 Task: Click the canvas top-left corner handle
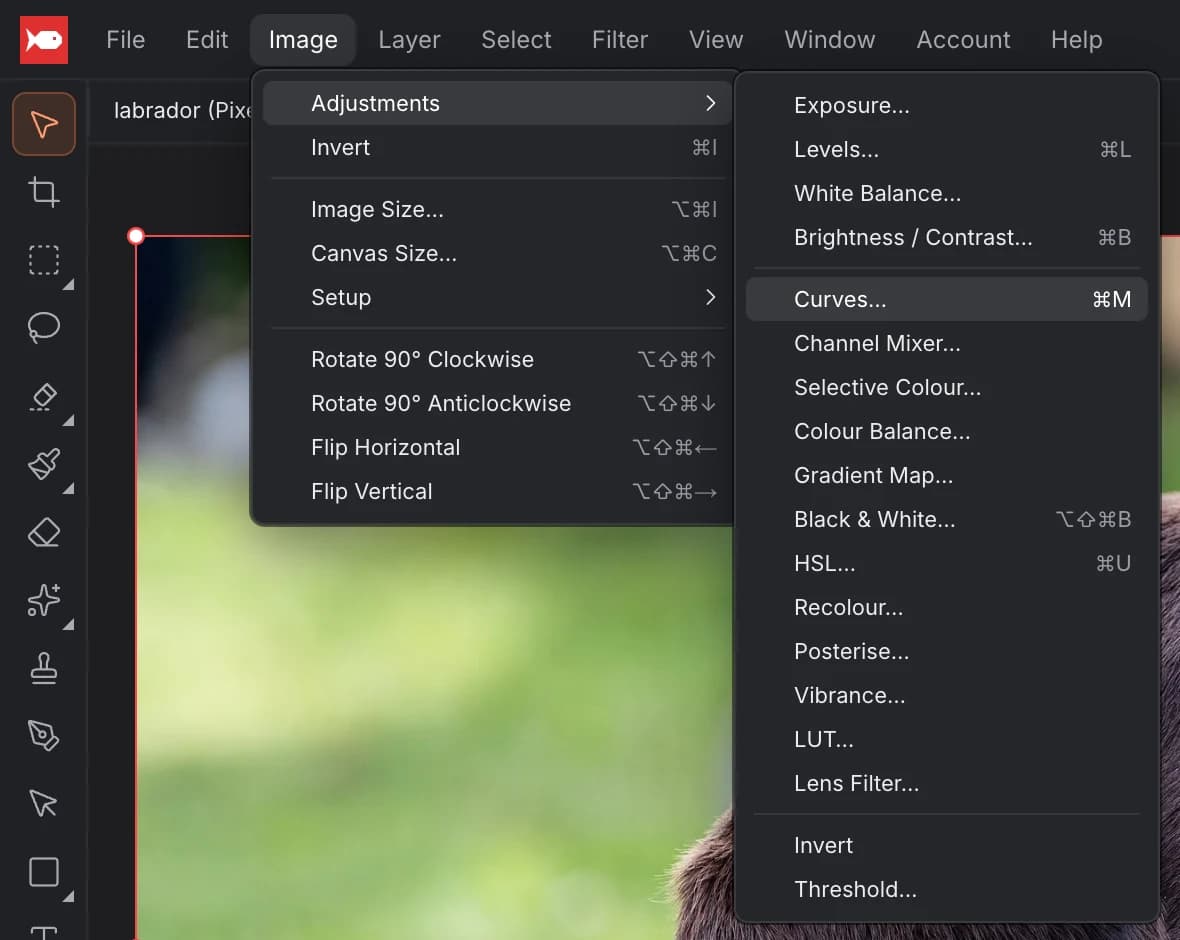136,236
